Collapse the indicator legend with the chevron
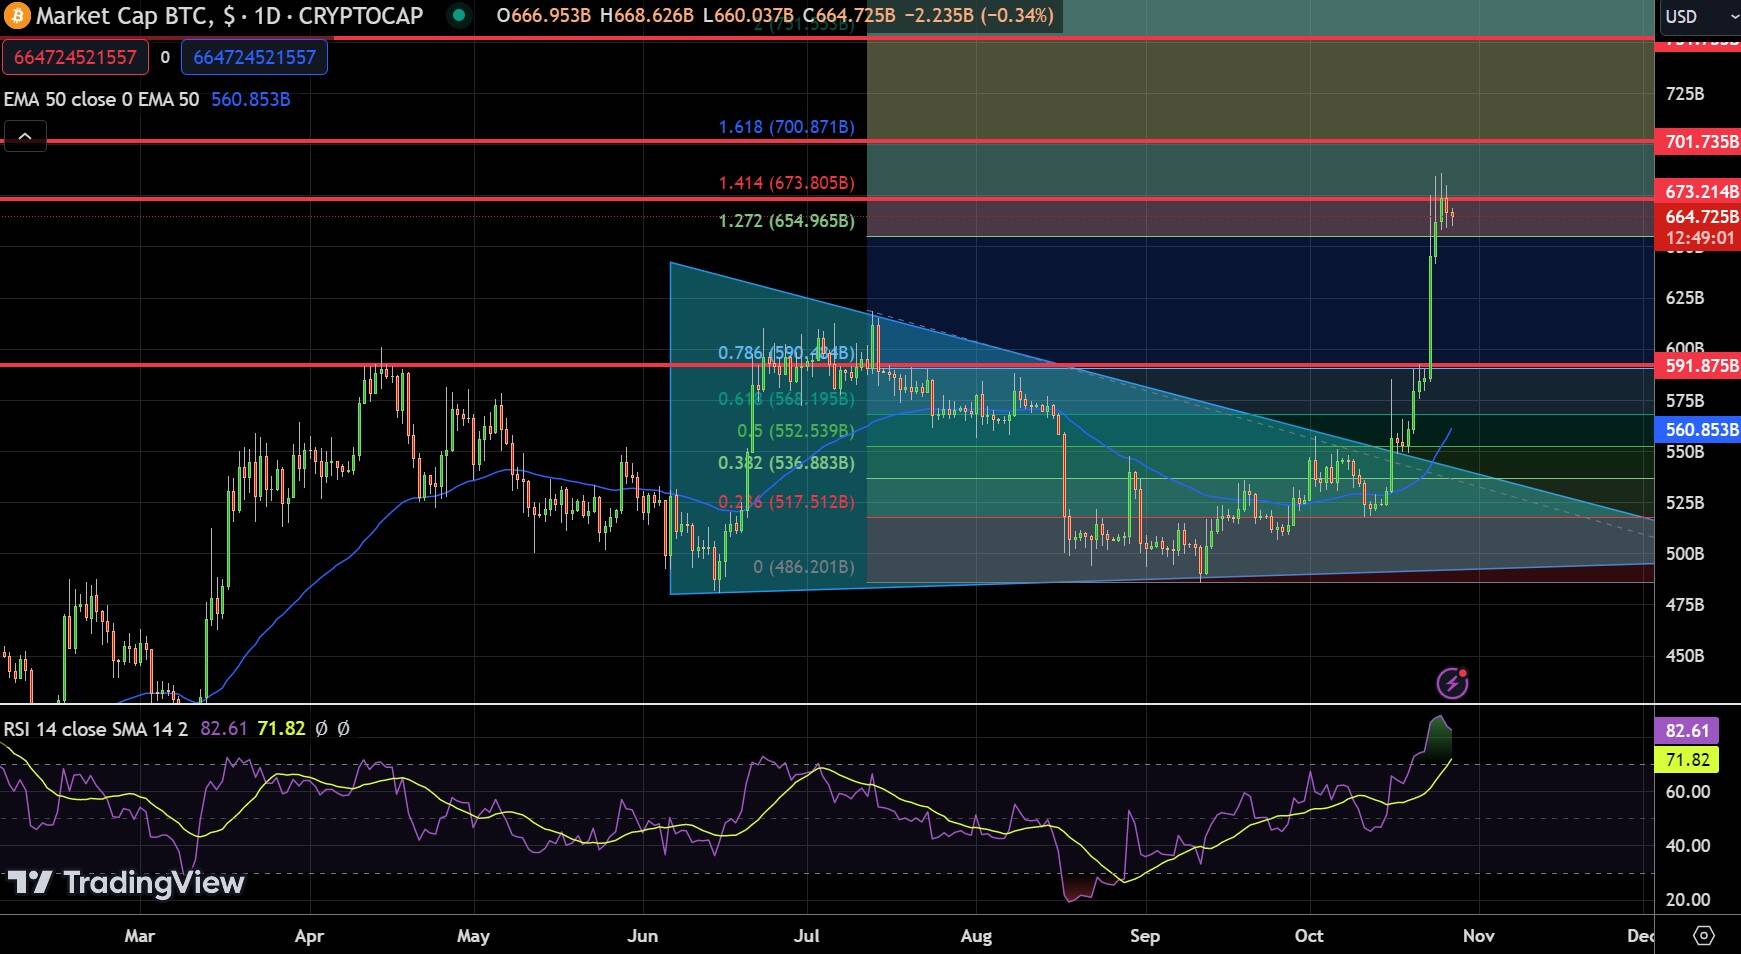The height and width of the screenshot is (954, 1741). coord(25,136)
